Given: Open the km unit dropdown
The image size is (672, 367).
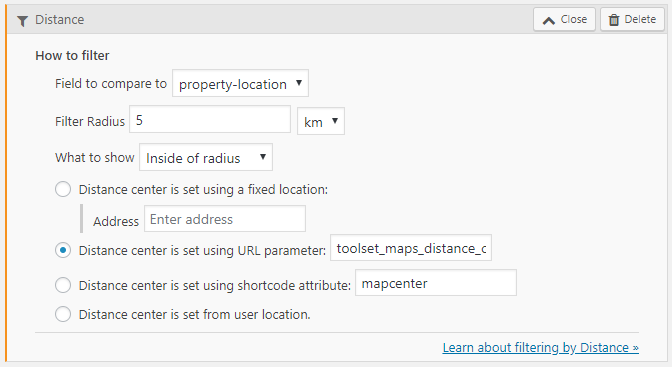Looking at the screenshot, I should 321,121.
